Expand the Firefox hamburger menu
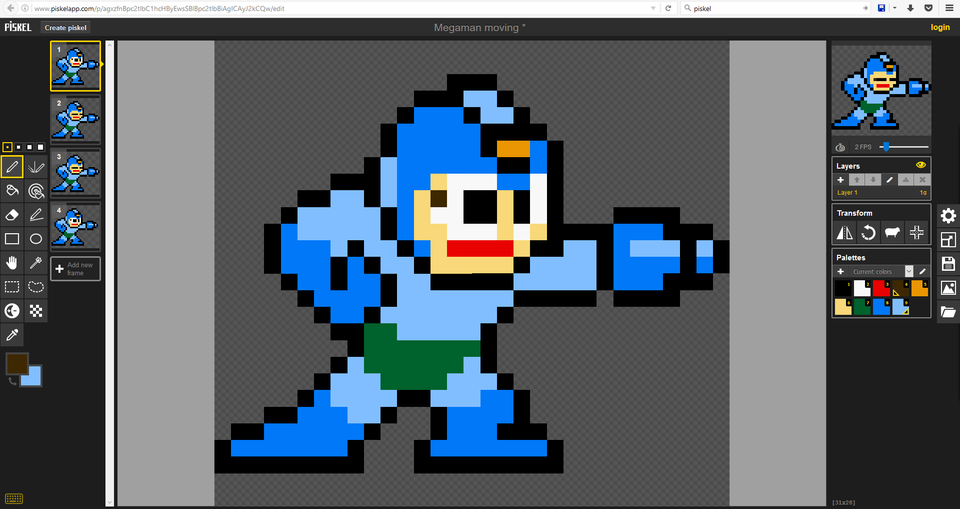Screen dimensions: 960x509 [949, 8]
